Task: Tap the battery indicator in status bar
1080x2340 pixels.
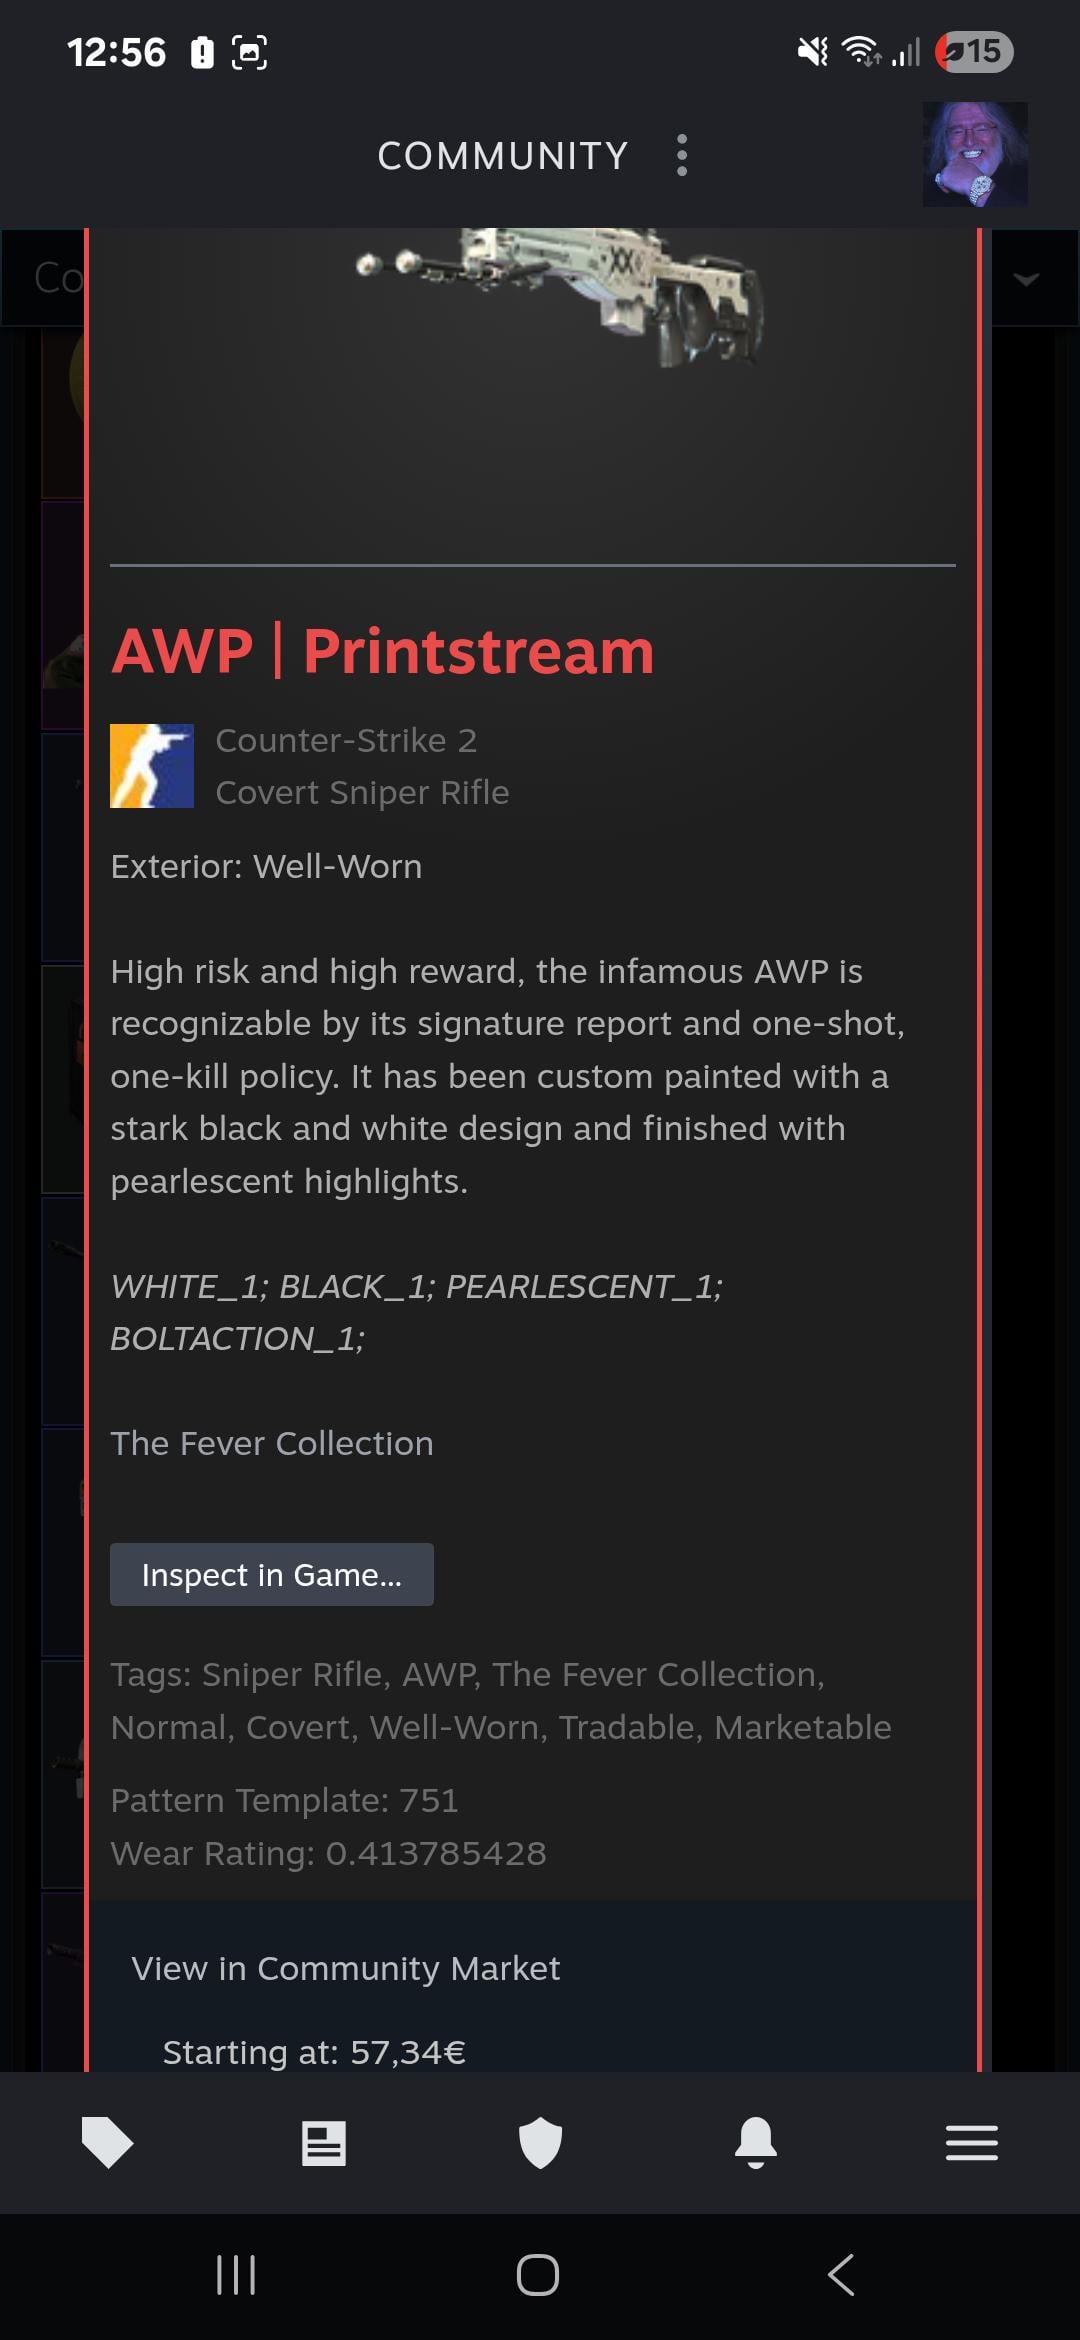Action: (x=975, y=51)
